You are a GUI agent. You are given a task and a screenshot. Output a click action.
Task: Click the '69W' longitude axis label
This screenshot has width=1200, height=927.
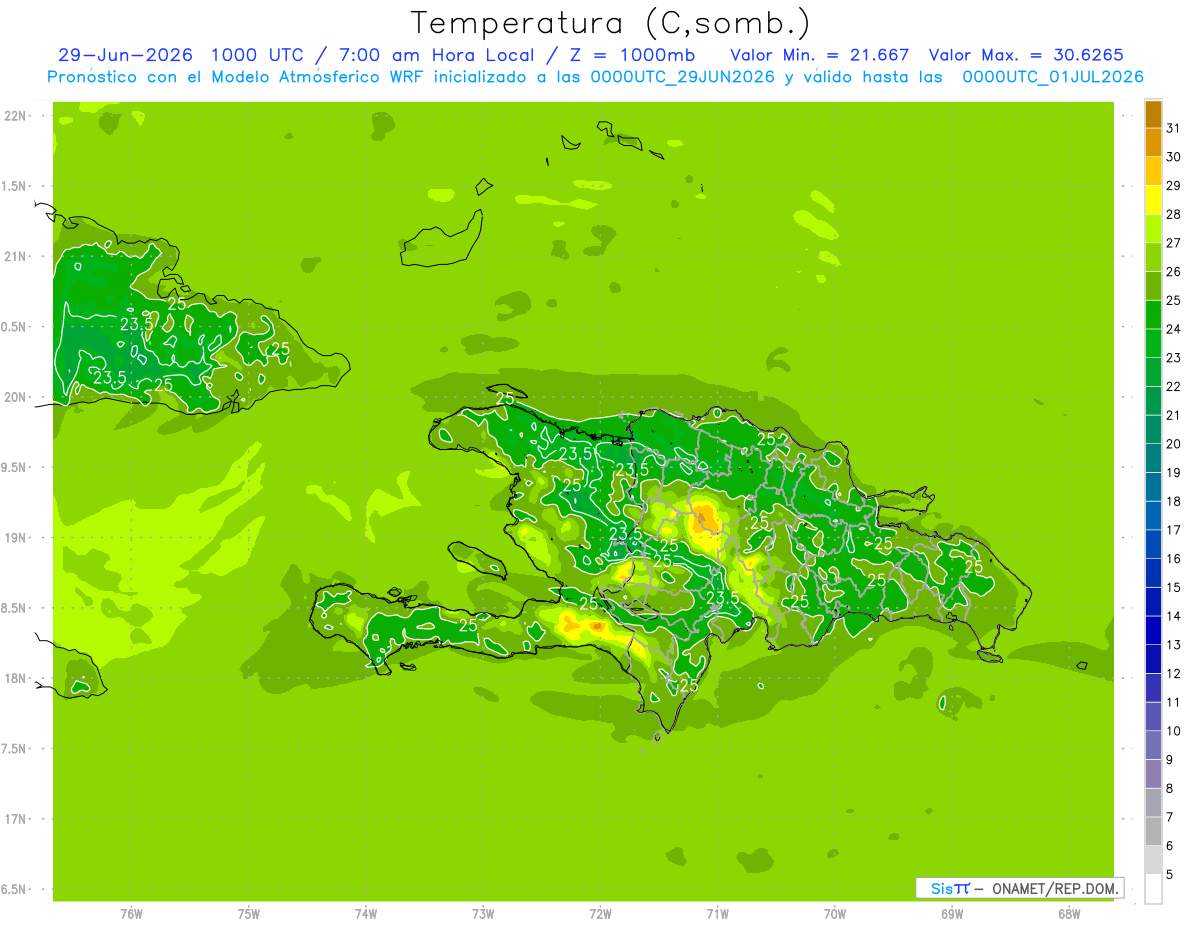[x=952, y=913]
